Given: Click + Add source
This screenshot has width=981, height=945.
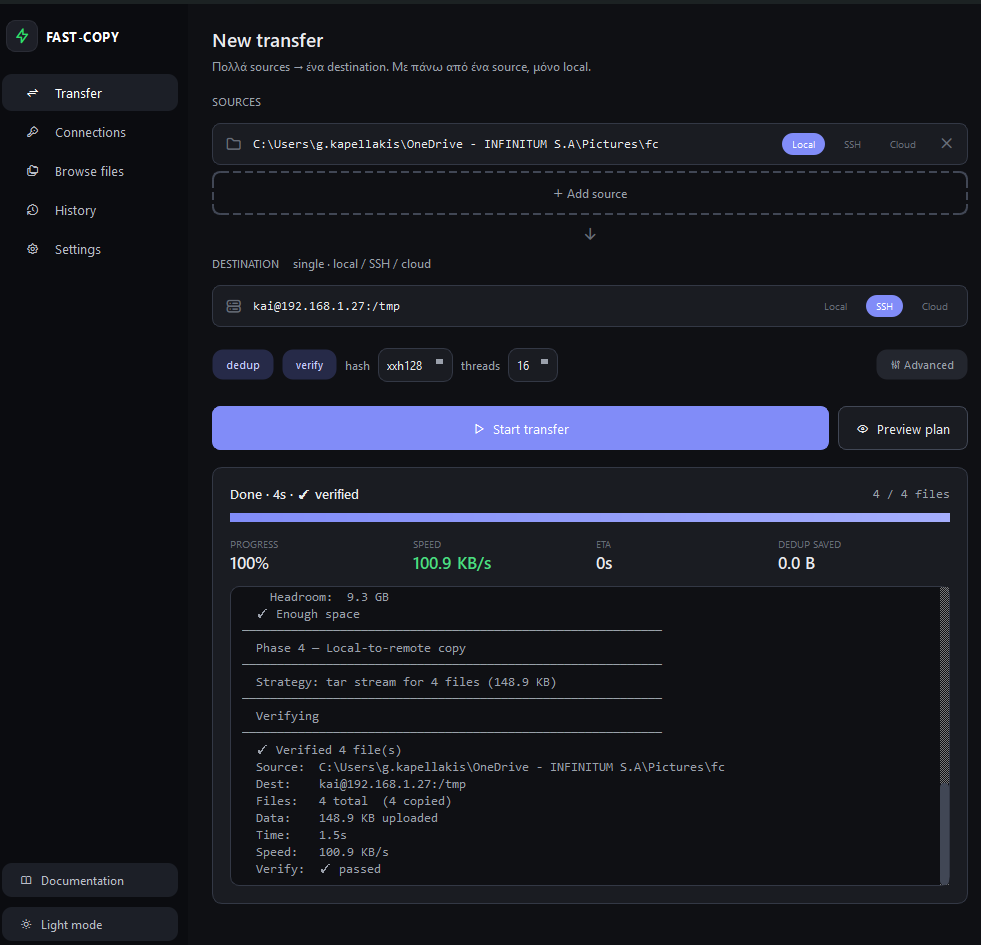Looking at the screenshot, I should (x=589, y=193).
